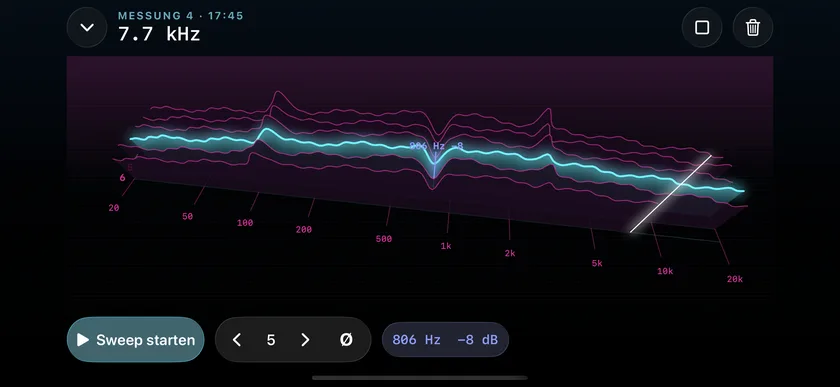Select the 806 Hz -8 dB readout pill
The height and width of the screenshot is (387, 840).
[445, 340]
